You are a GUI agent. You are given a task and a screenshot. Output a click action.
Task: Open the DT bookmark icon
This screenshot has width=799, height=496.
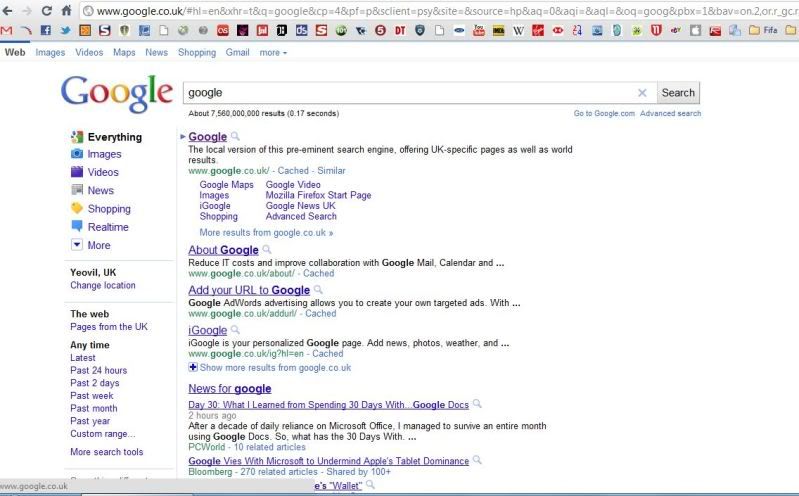[401, 31]
